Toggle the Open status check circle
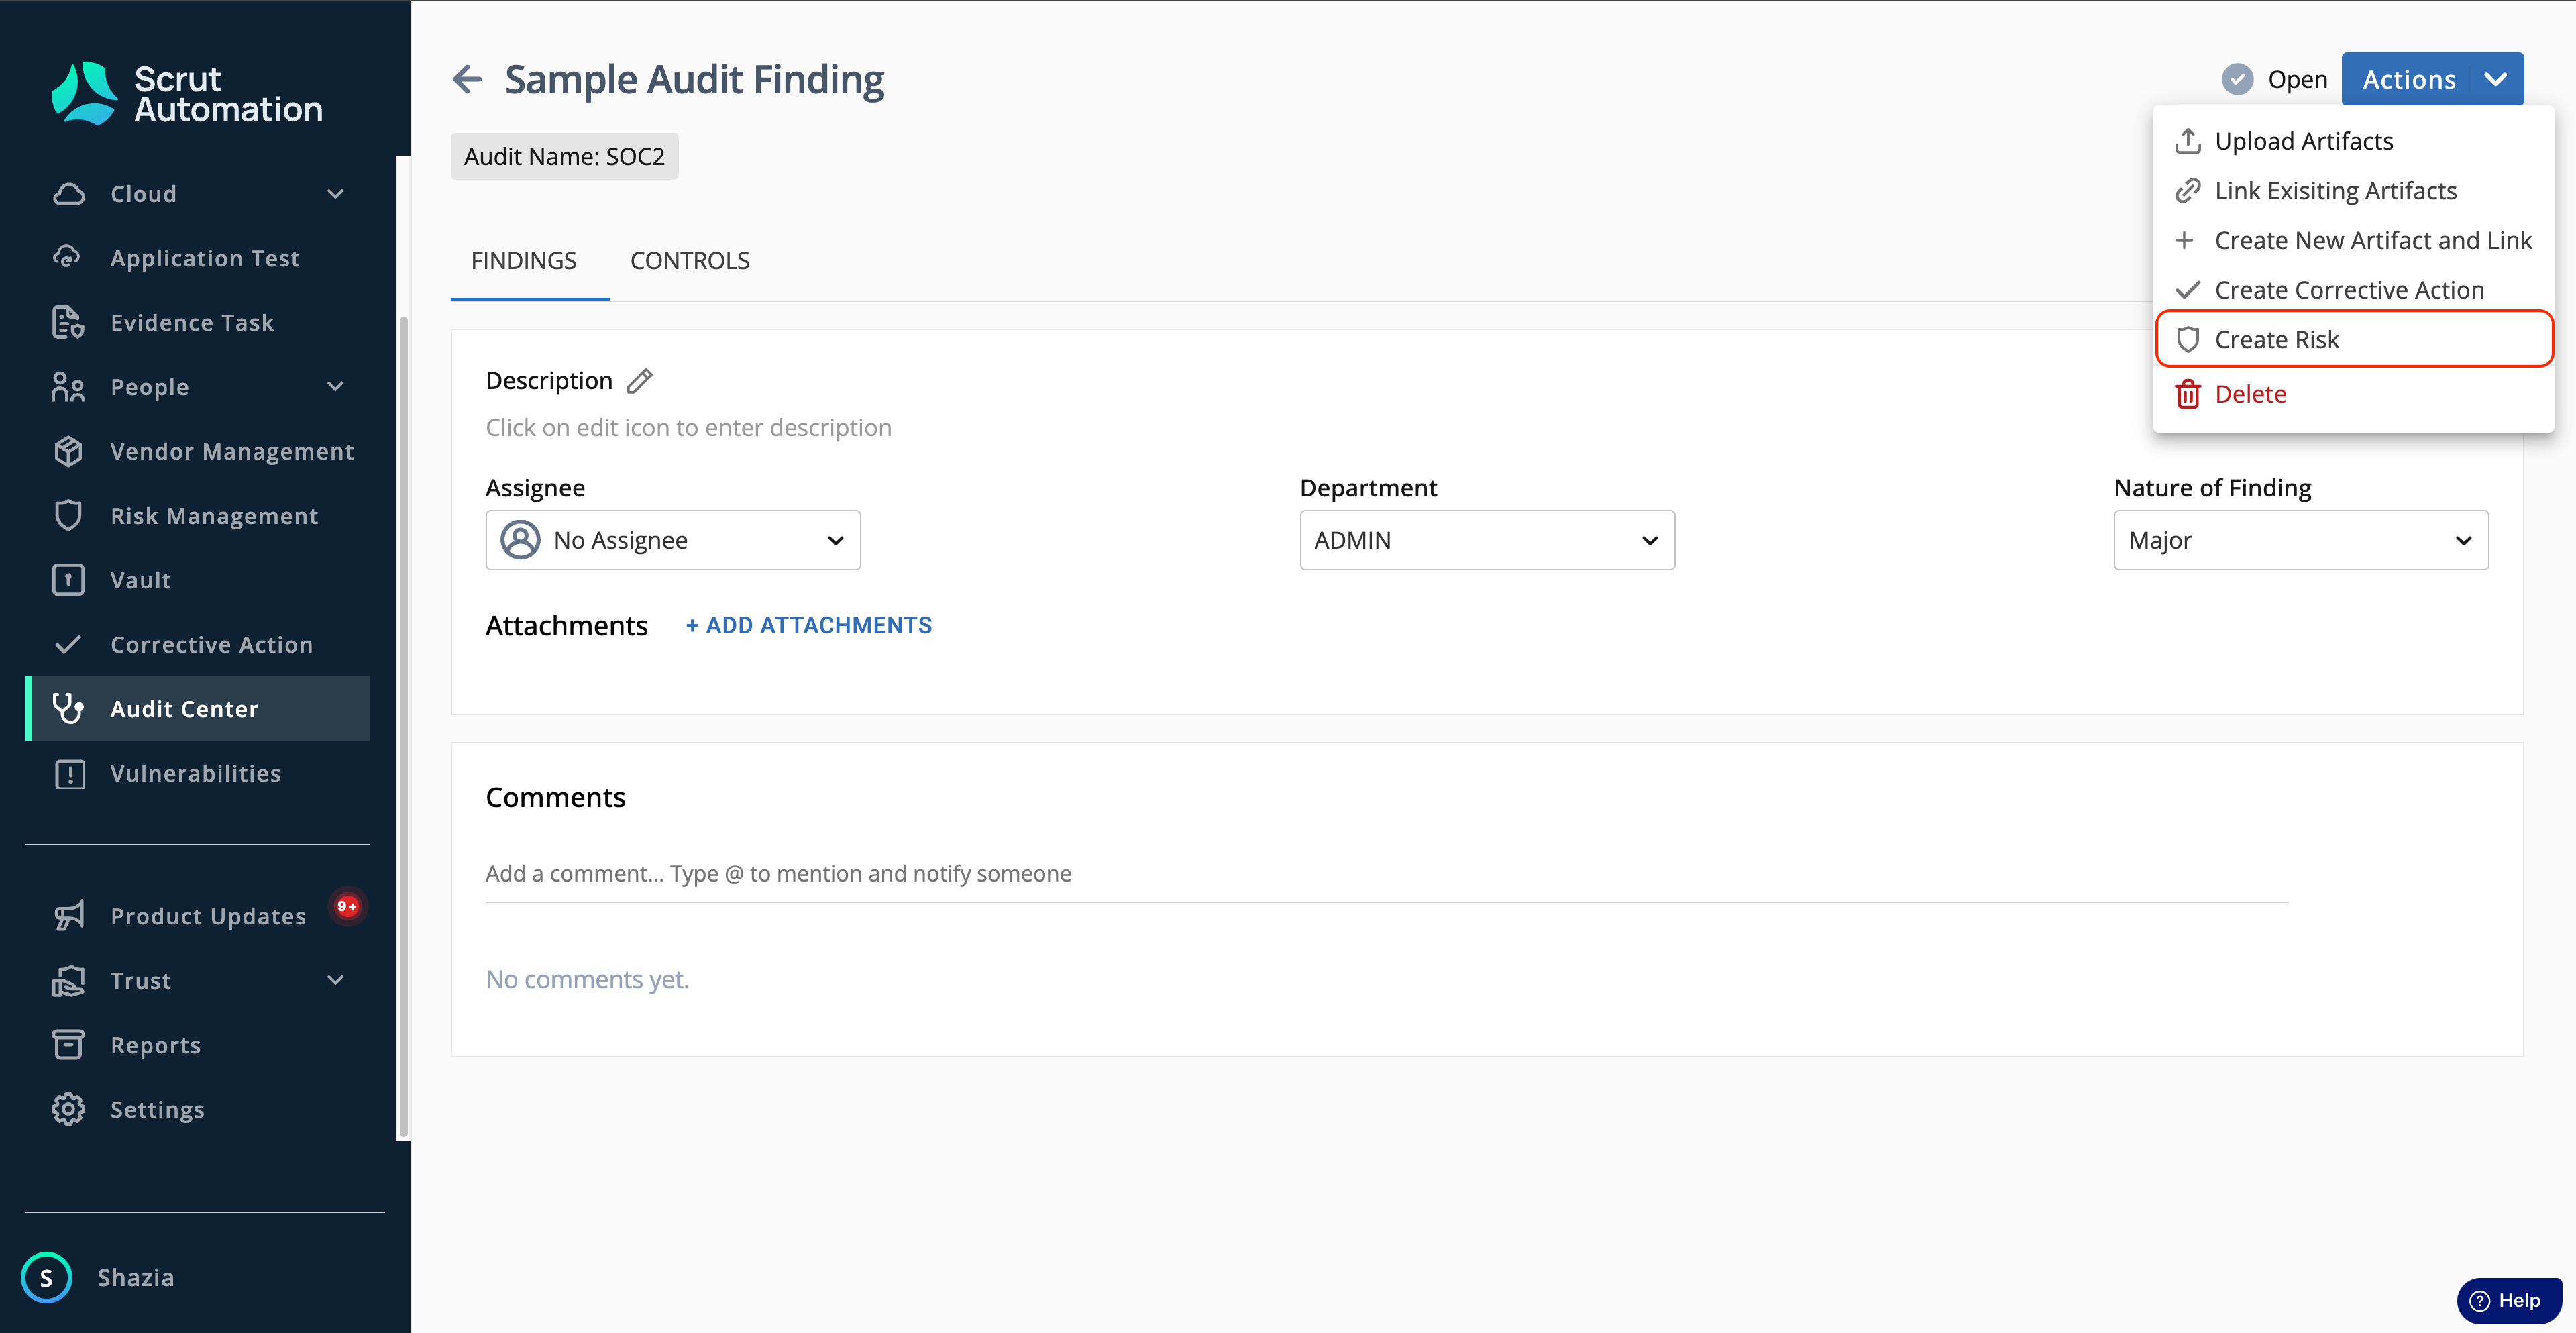Screen dimensions: 2576x1333 click(x=2237, y=79)
